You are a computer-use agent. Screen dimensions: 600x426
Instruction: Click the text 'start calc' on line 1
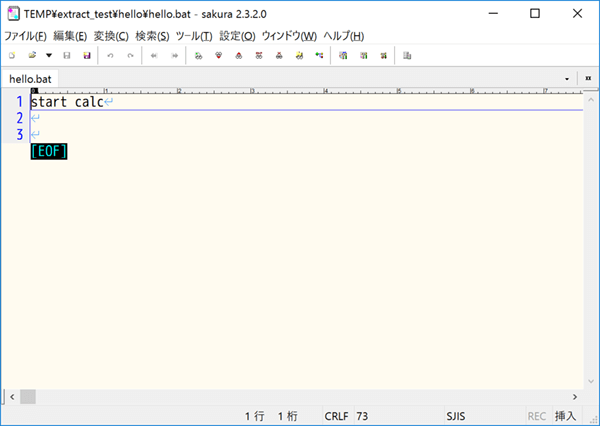coord(67,102)
